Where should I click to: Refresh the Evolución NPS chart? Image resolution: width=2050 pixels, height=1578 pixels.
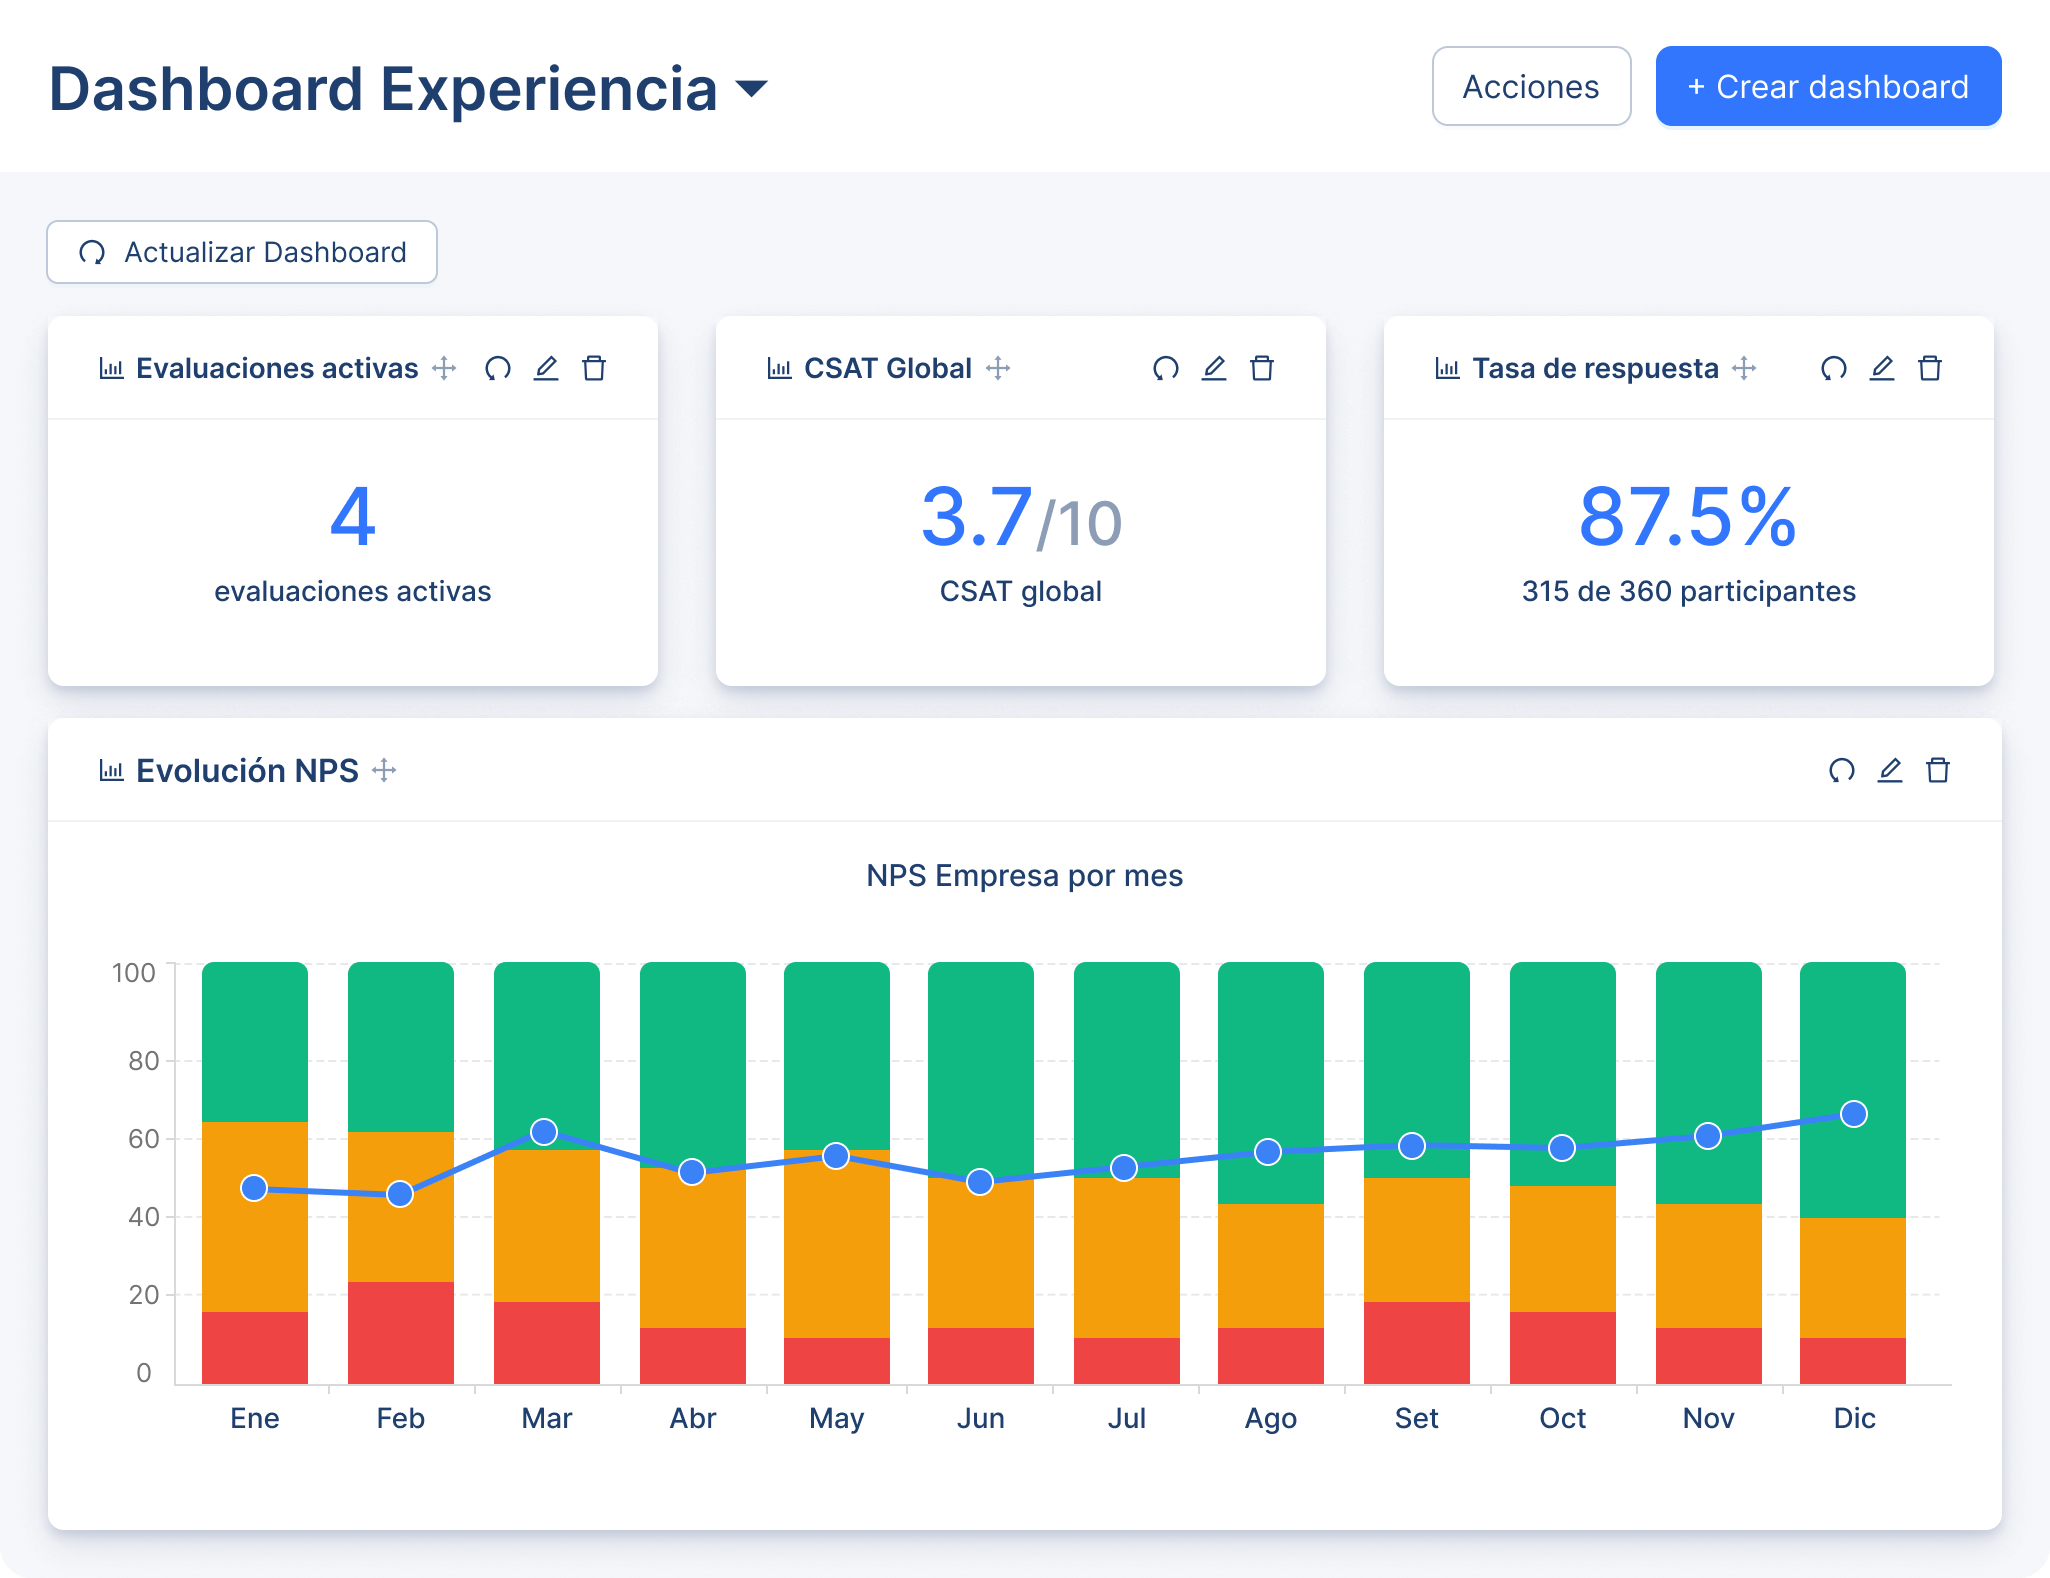pyautogui.click(x=1841, y=770)
